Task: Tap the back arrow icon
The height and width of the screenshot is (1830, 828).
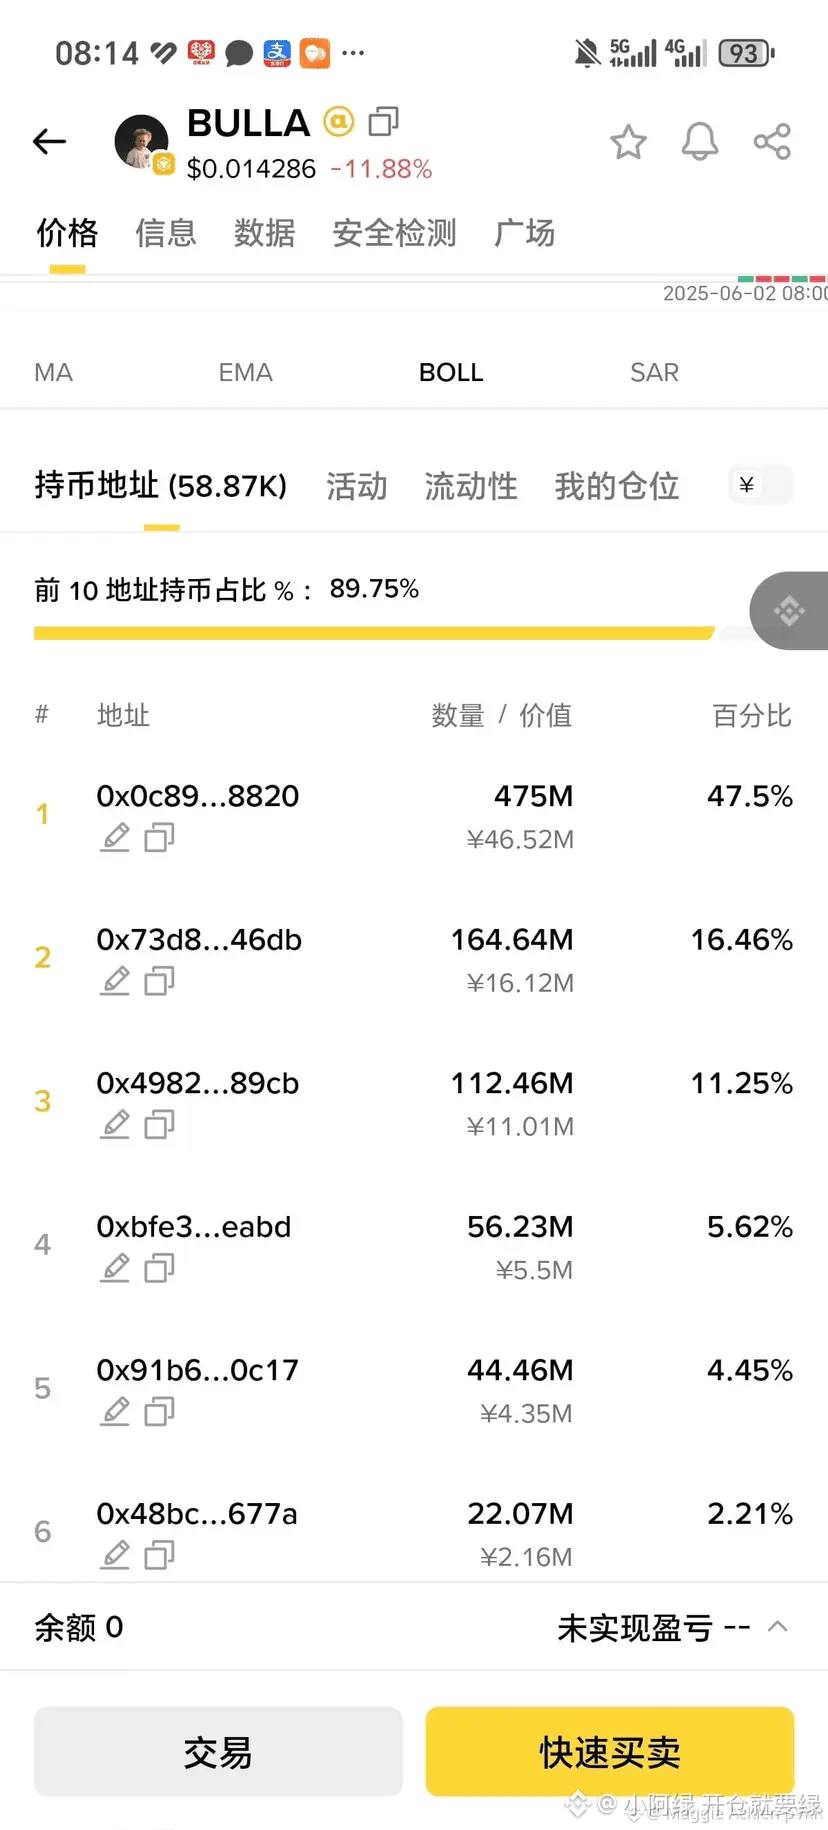Action: pos(49,142)
